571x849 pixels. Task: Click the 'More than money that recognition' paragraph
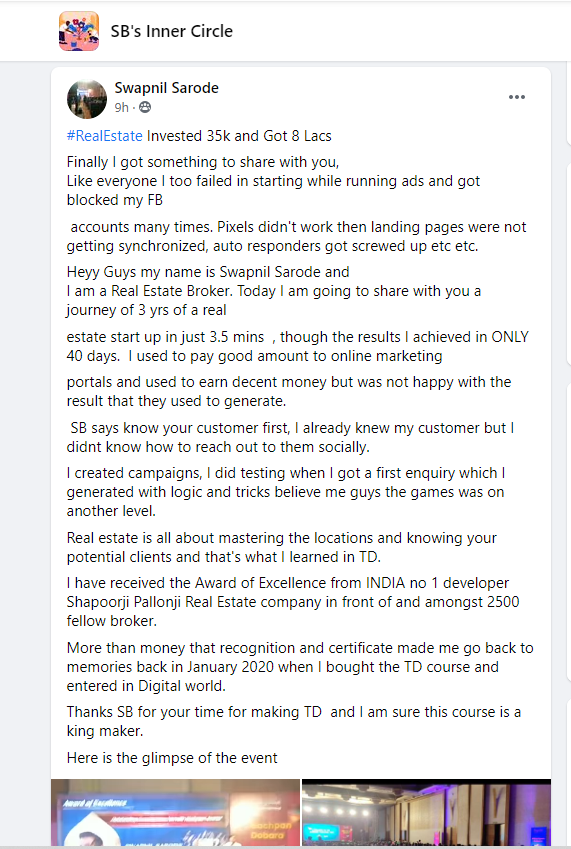point(300,667)
